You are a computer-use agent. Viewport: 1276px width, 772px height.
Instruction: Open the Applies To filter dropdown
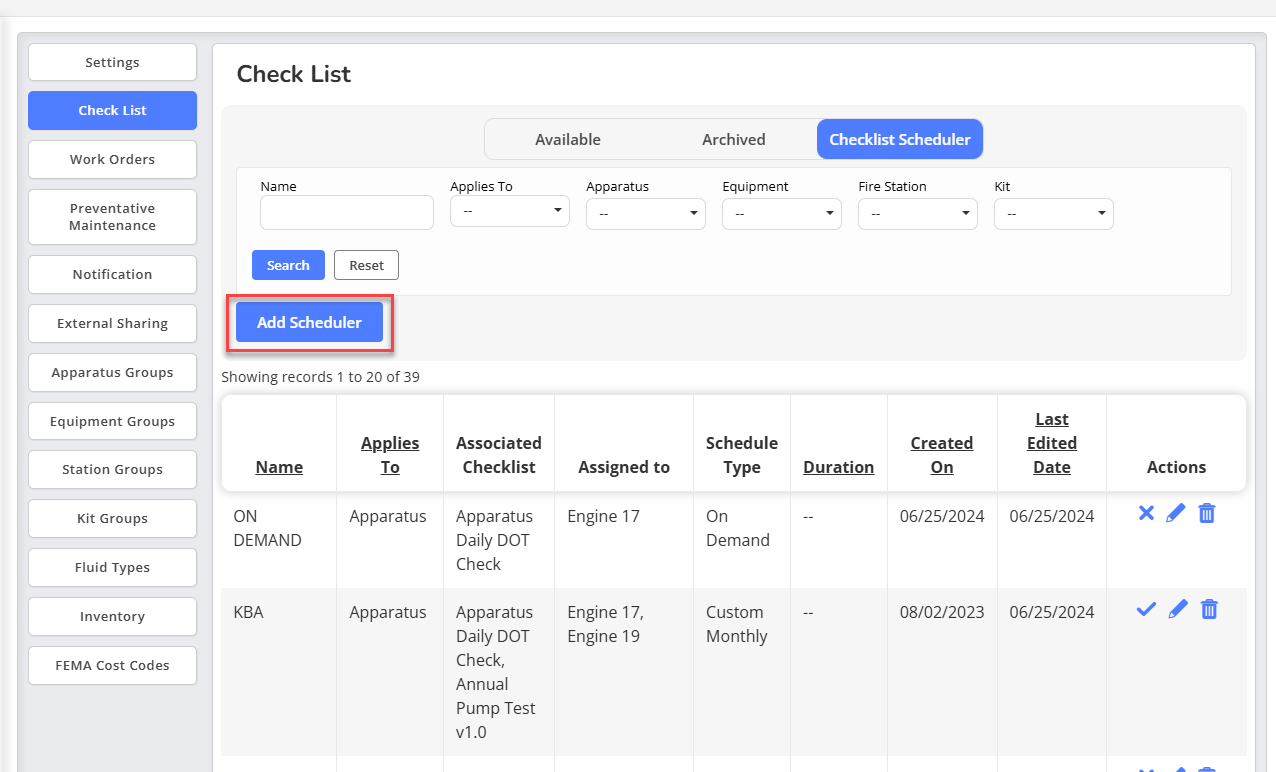(510, 212)
